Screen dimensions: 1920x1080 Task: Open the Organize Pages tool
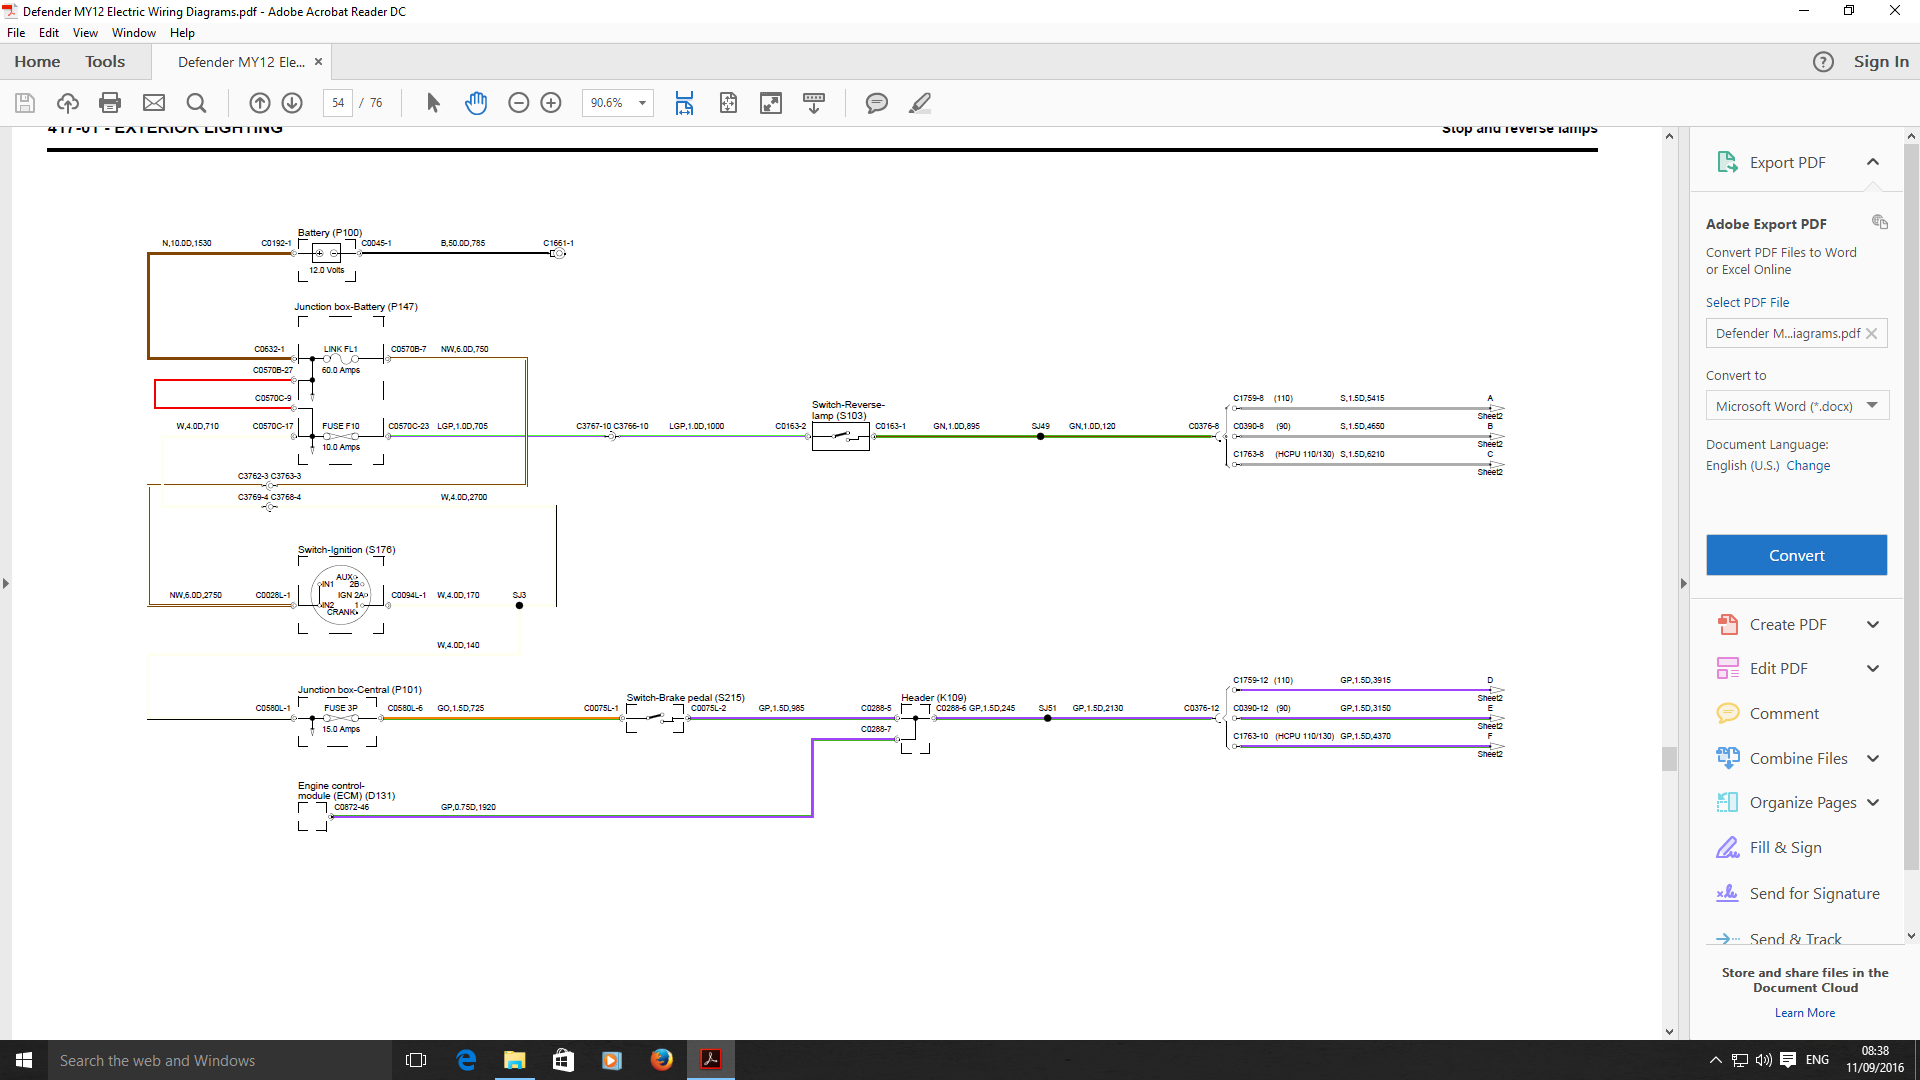coord(1786,803)
